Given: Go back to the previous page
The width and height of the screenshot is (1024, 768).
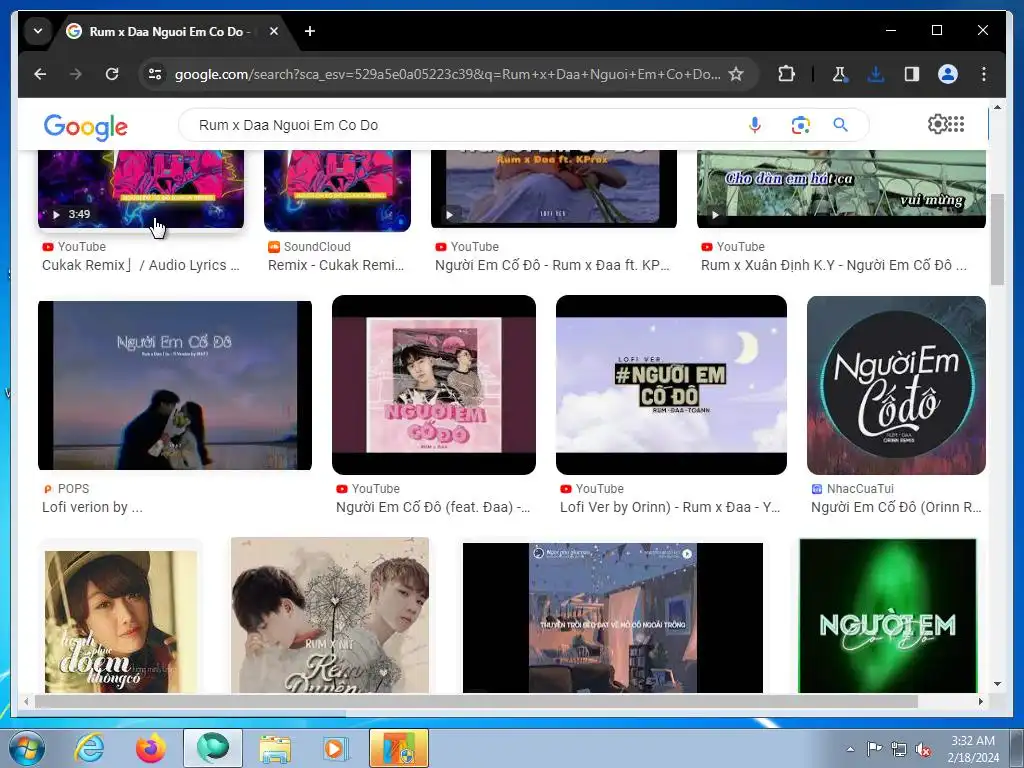Looking at the screenshot, I should (40, 74).
